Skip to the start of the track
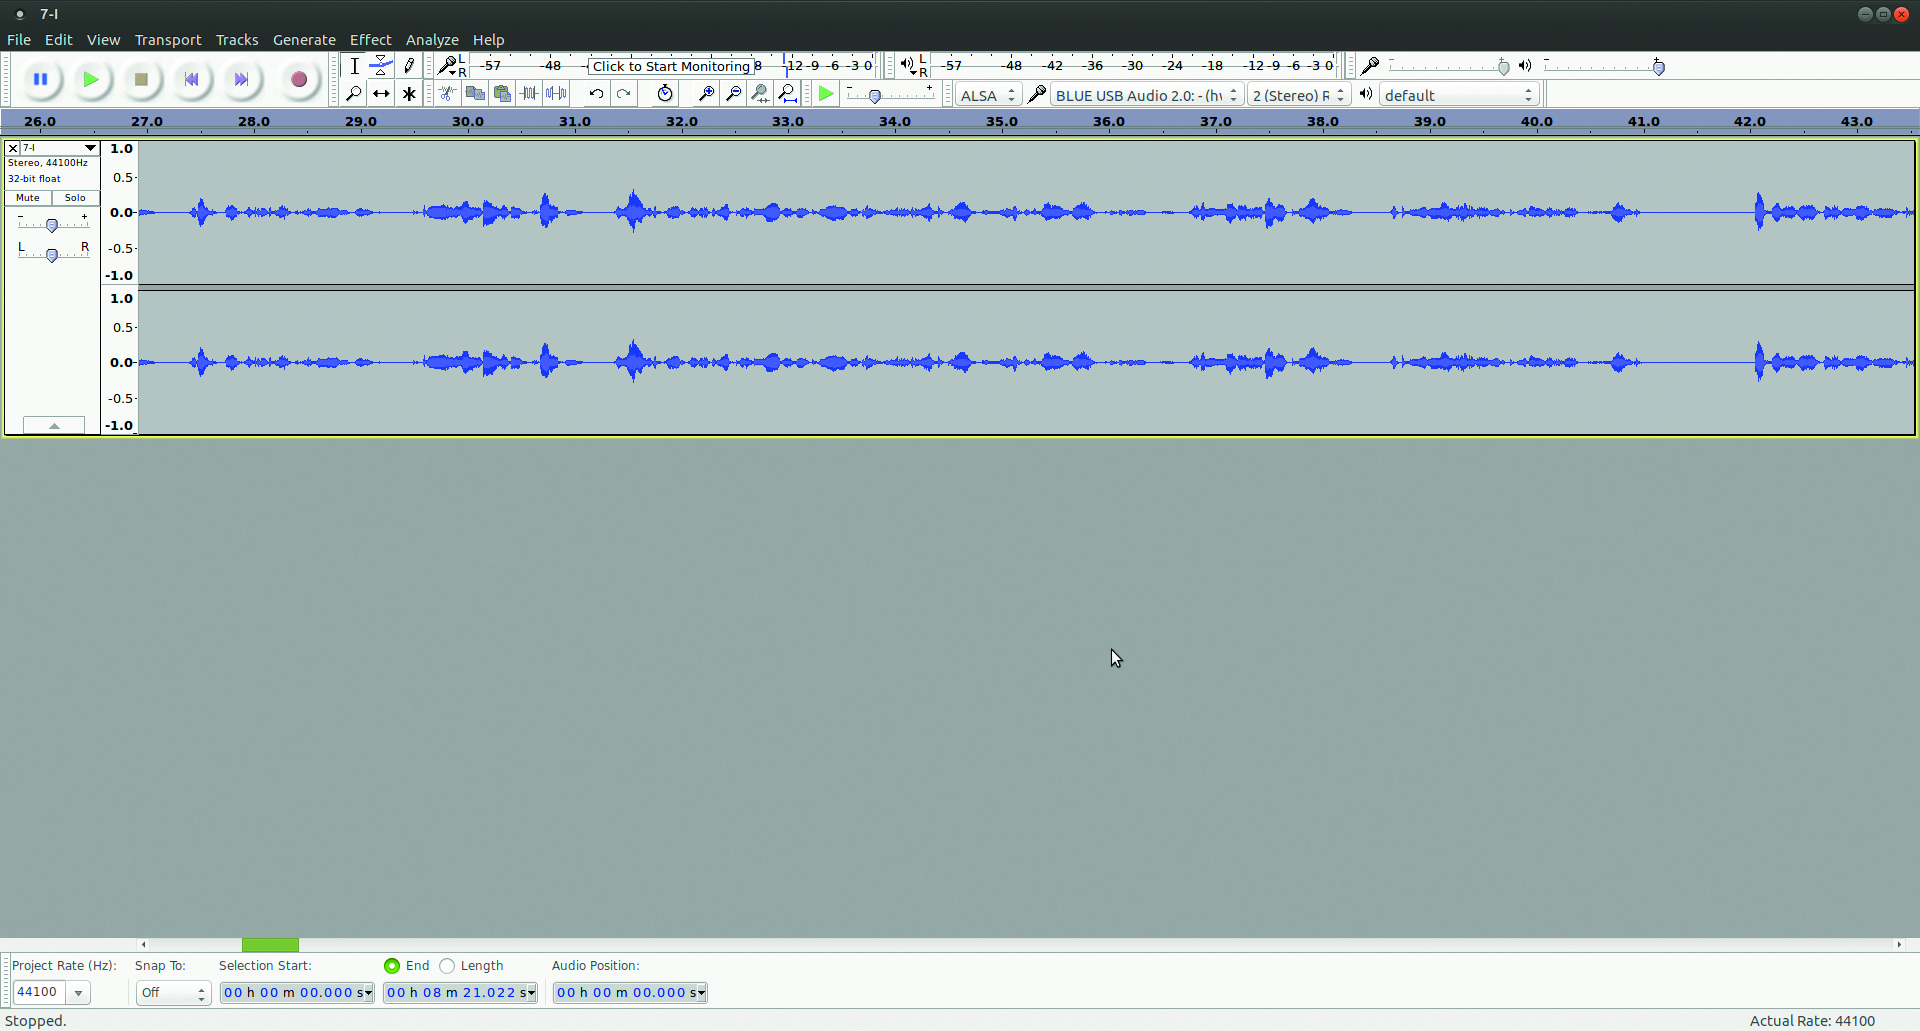The height and width of the screenshot is (1031, 1920). 191,79
